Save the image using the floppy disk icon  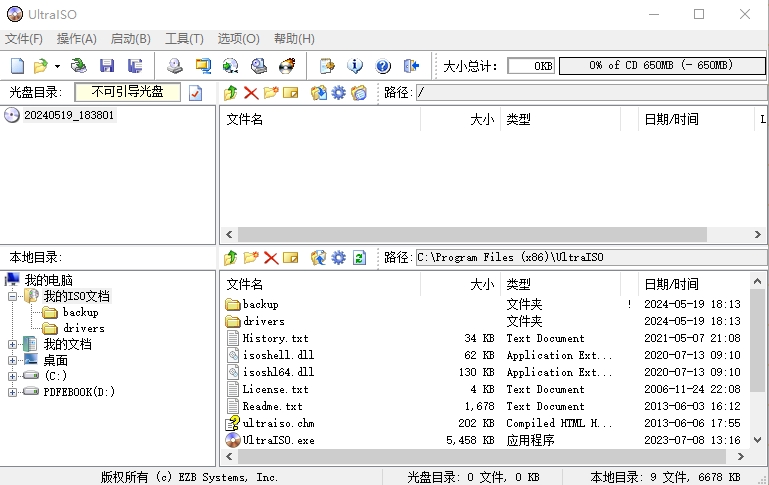(107, 66)
